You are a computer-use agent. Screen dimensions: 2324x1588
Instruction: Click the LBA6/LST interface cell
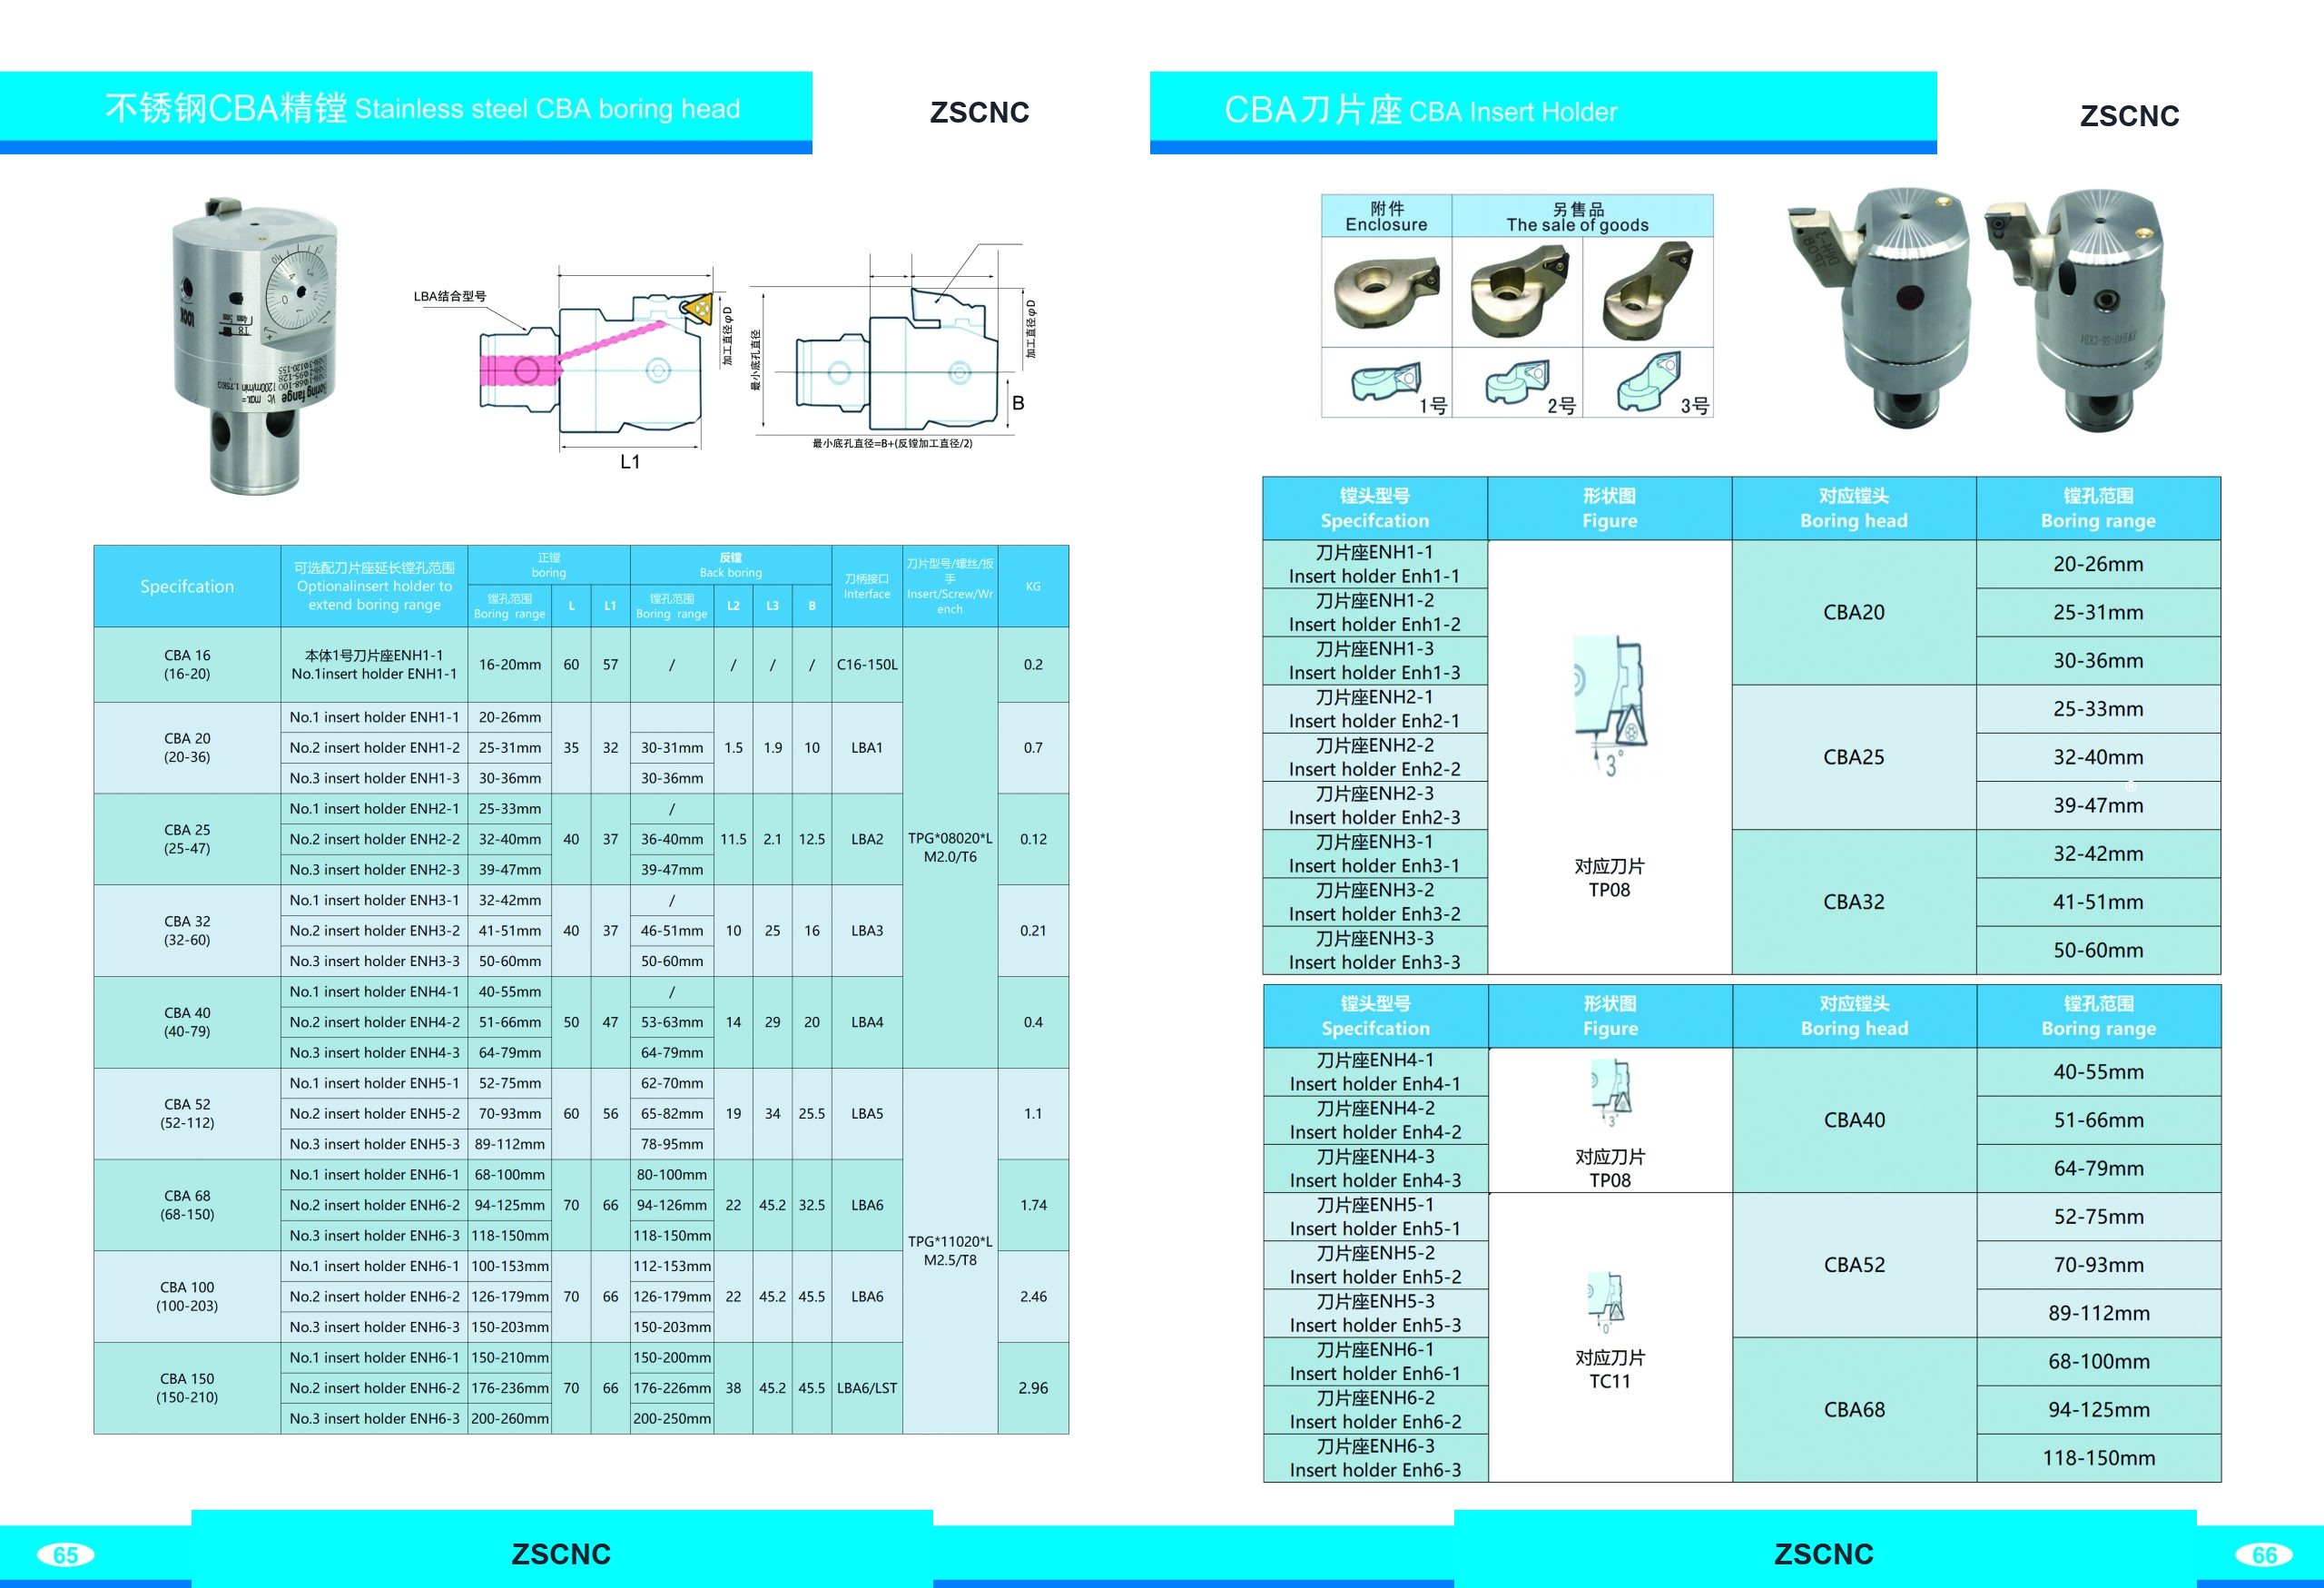click(x=867, y=1388)
